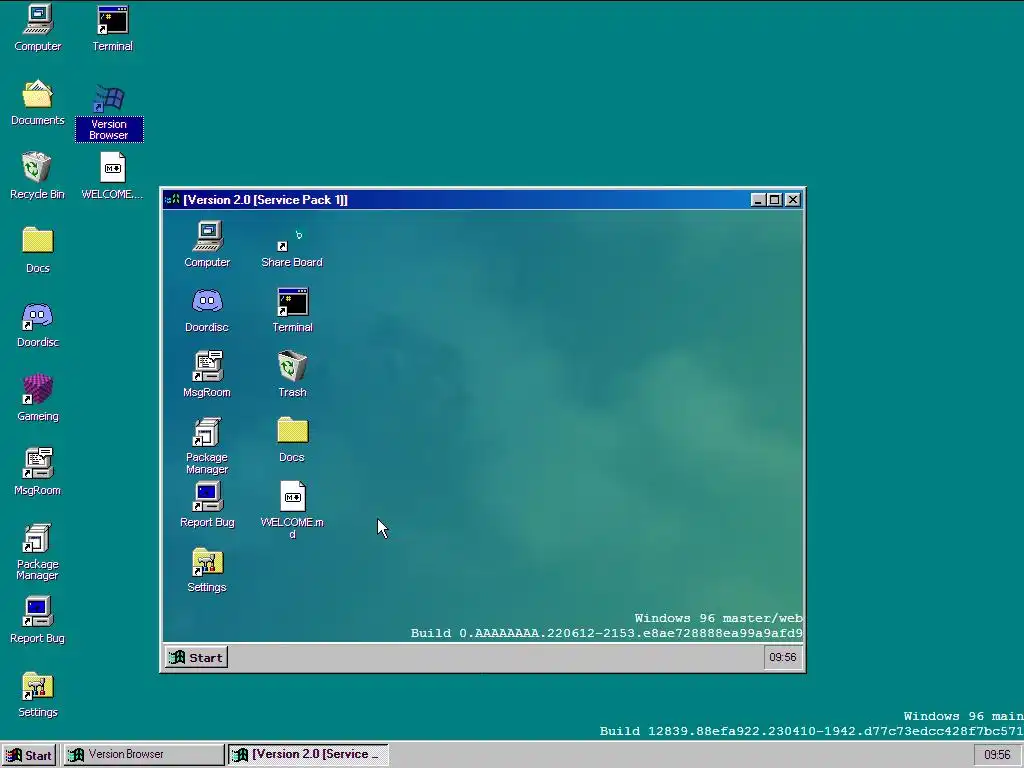Click the Start button inside Version 2.0 window
Image resolution: width=1024 pixels, height=768 pixels.
[197, 657]
